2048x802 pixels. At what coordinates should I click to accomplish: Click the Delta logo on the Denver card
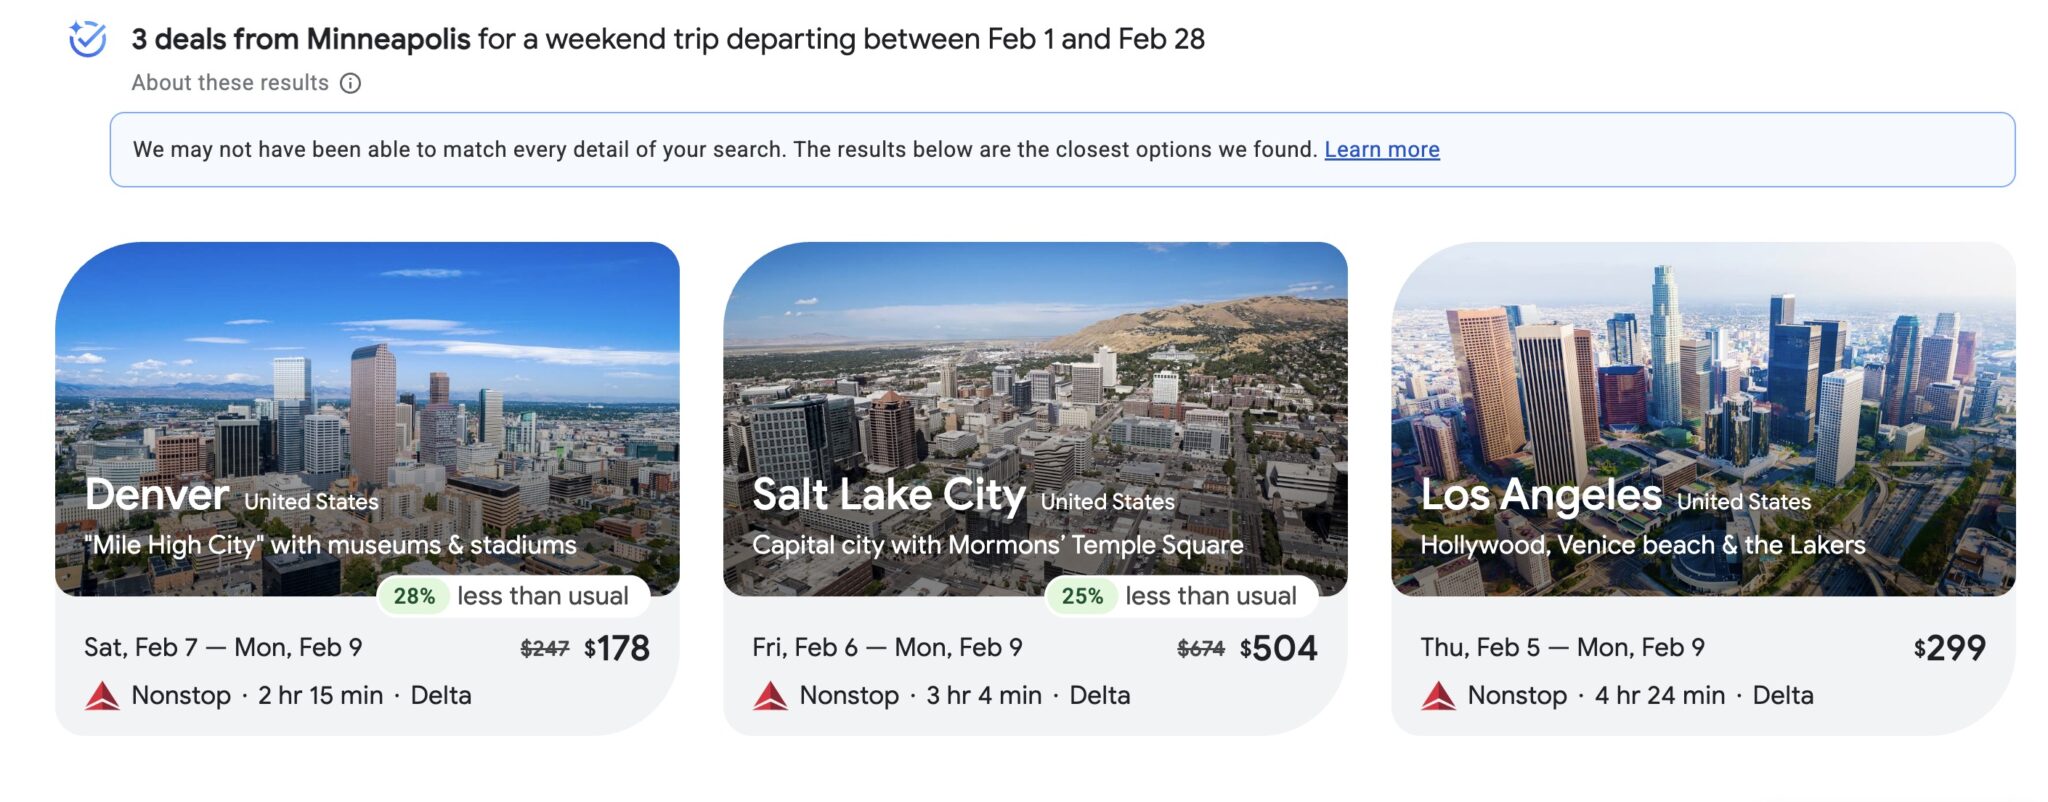[x=101, y=695]
